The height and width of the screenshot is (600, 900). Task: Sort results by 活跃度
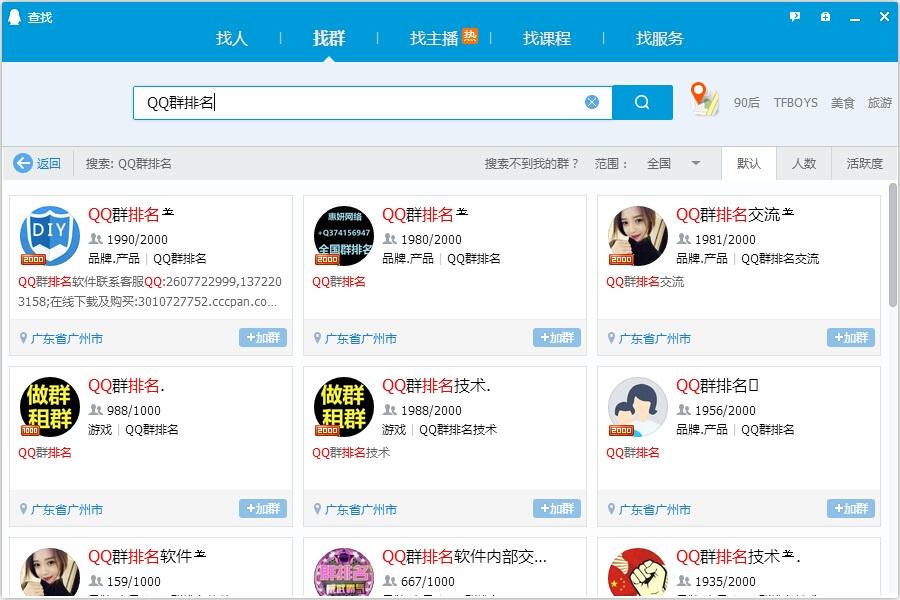tap(862, 163)
